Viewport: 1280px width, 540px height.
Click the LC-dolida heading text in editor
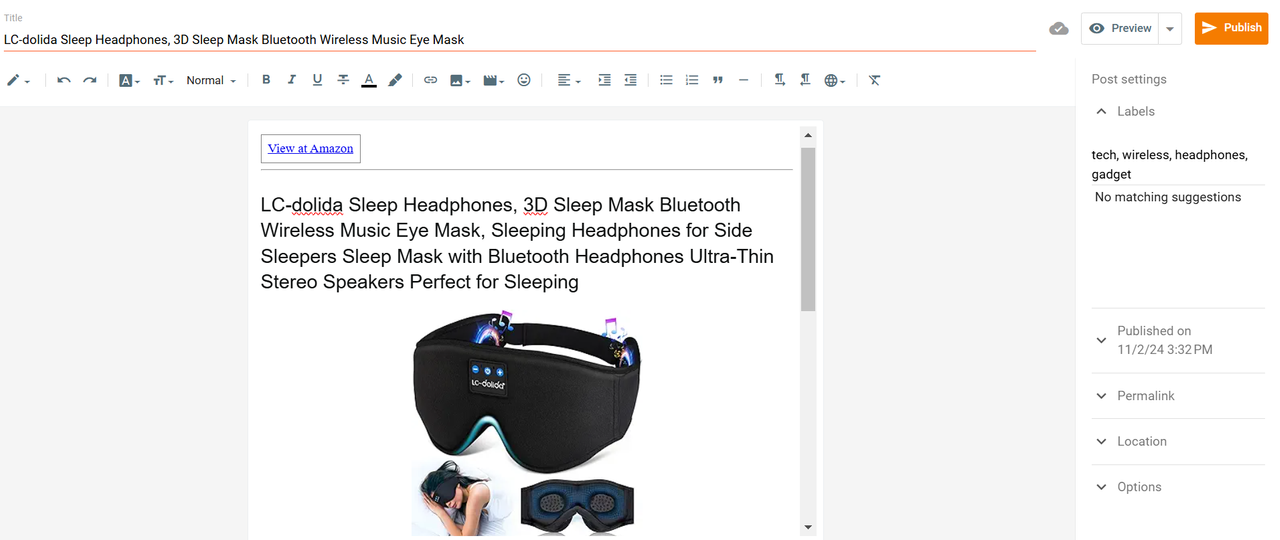[x=517, y=243]
